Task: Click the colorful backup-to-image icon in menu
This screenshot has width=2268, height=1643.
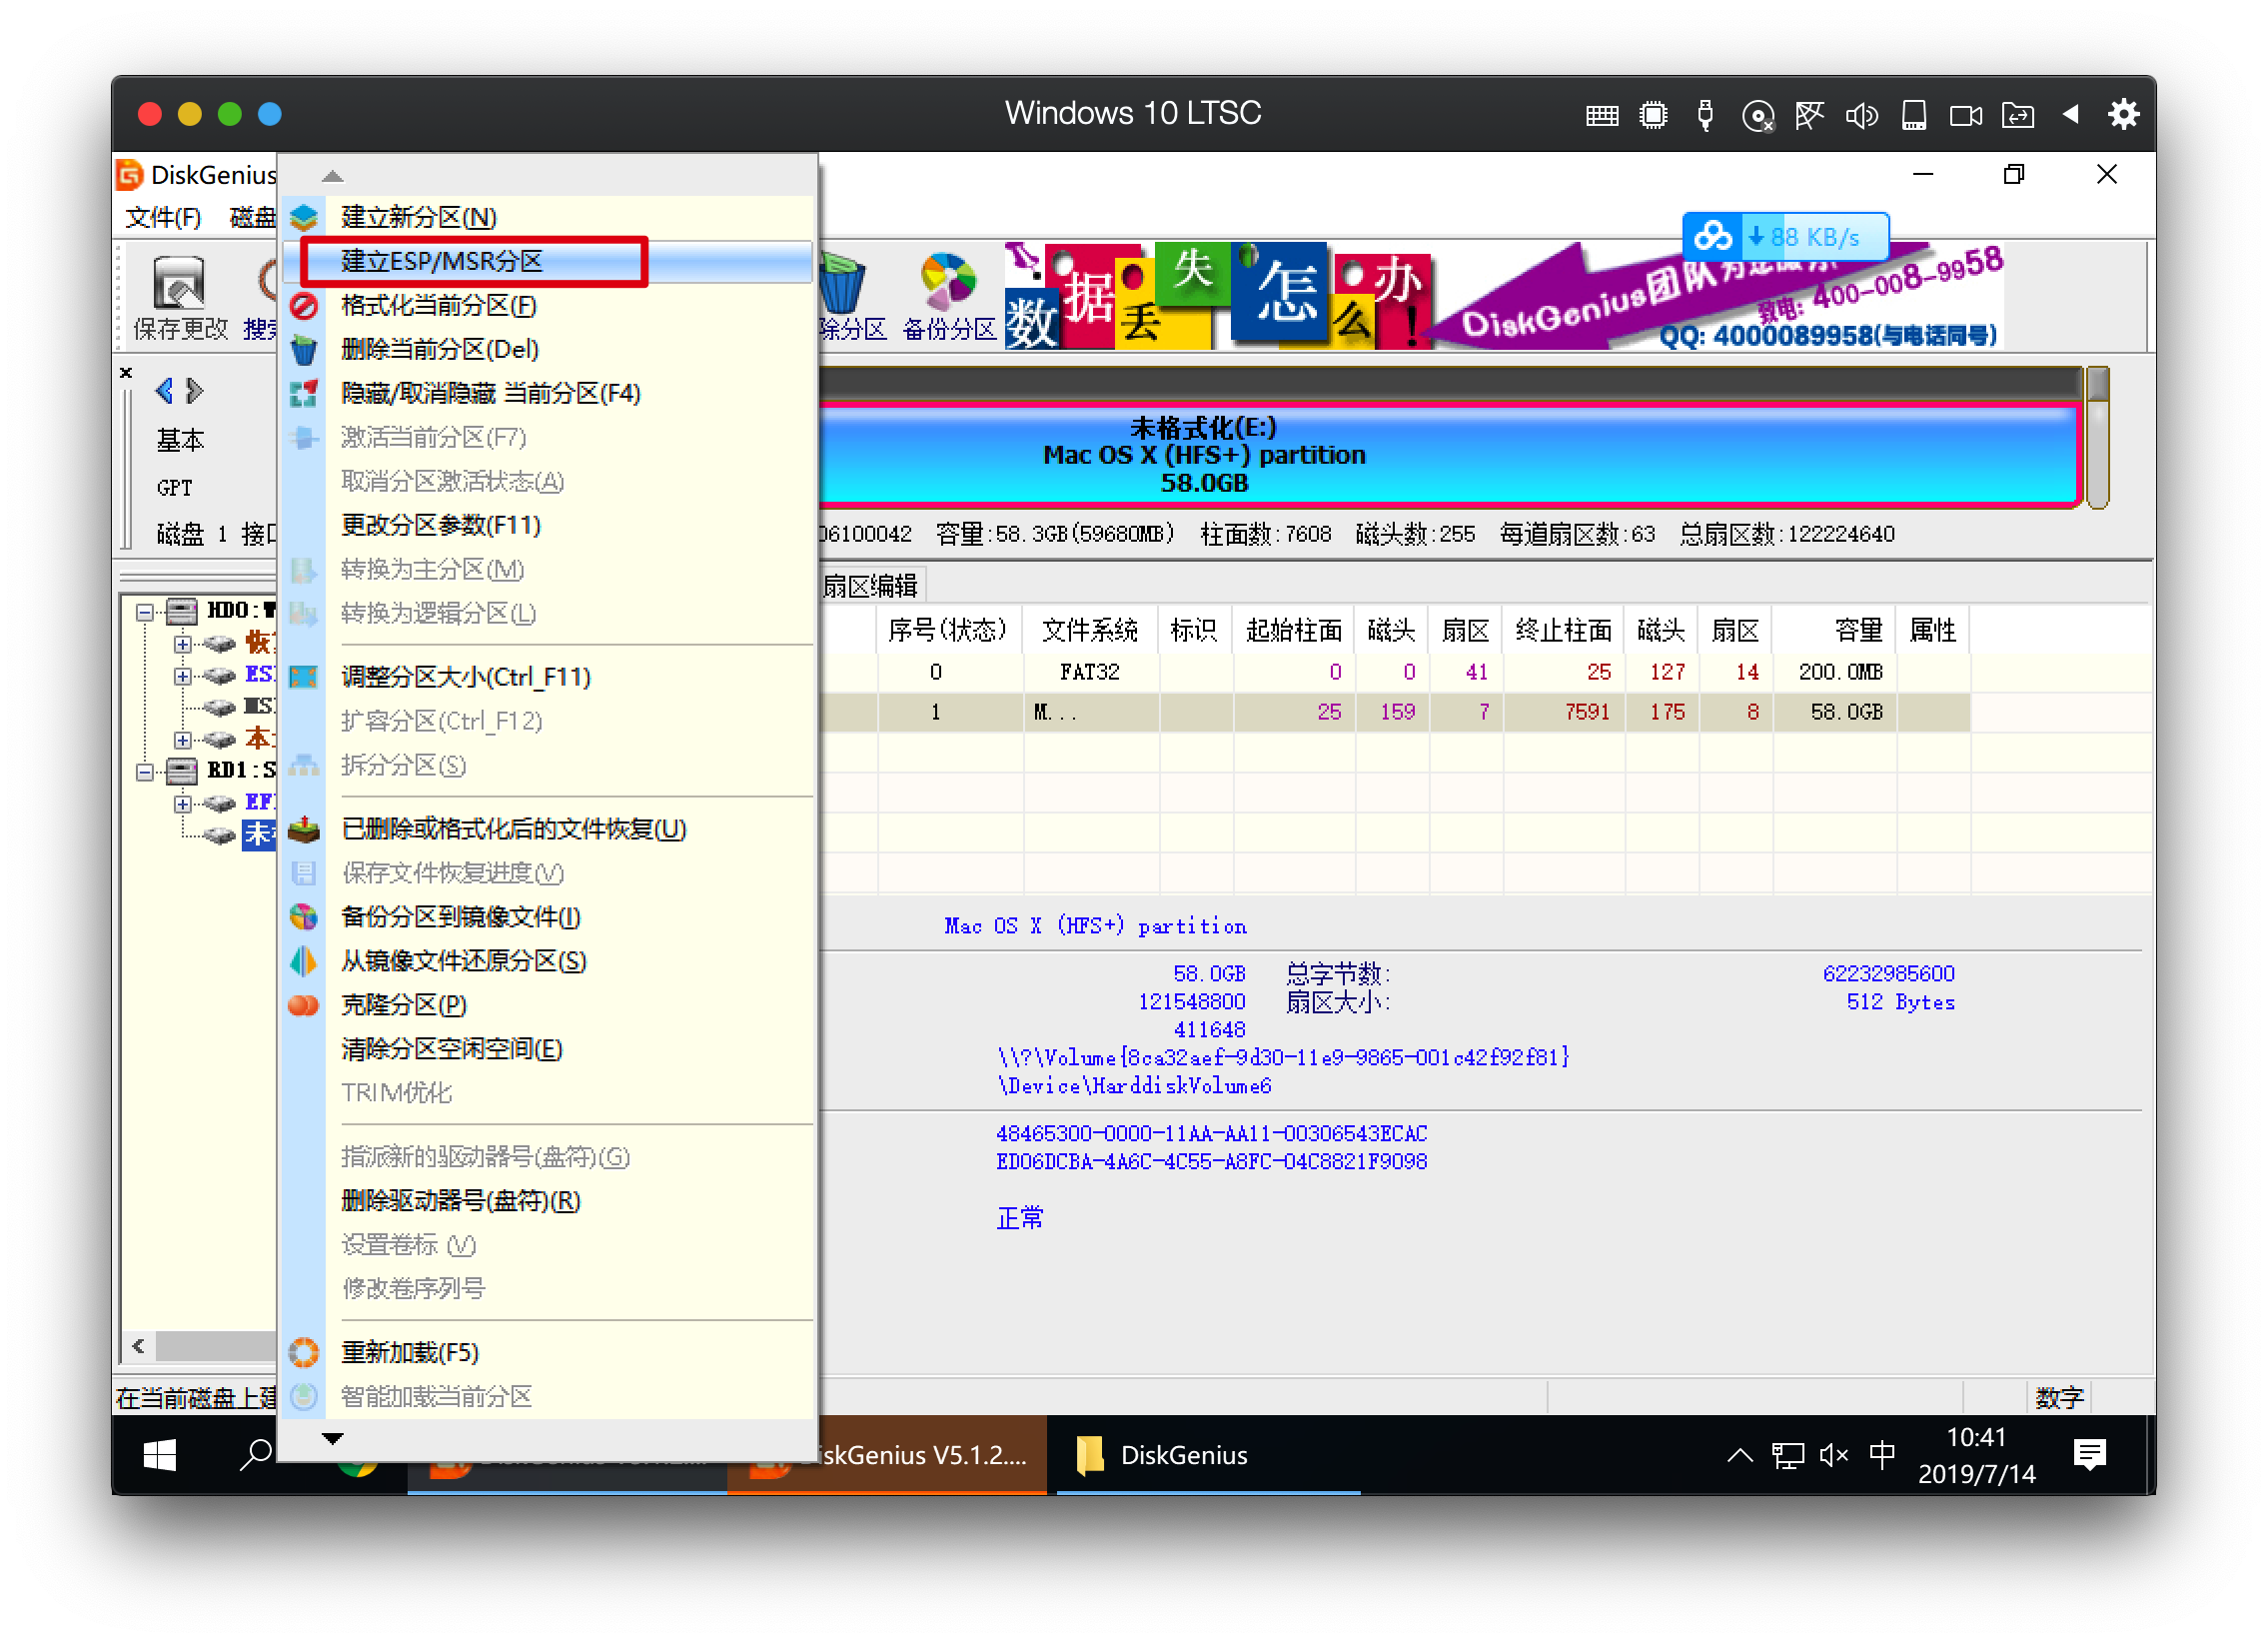Action: (304, 917)
